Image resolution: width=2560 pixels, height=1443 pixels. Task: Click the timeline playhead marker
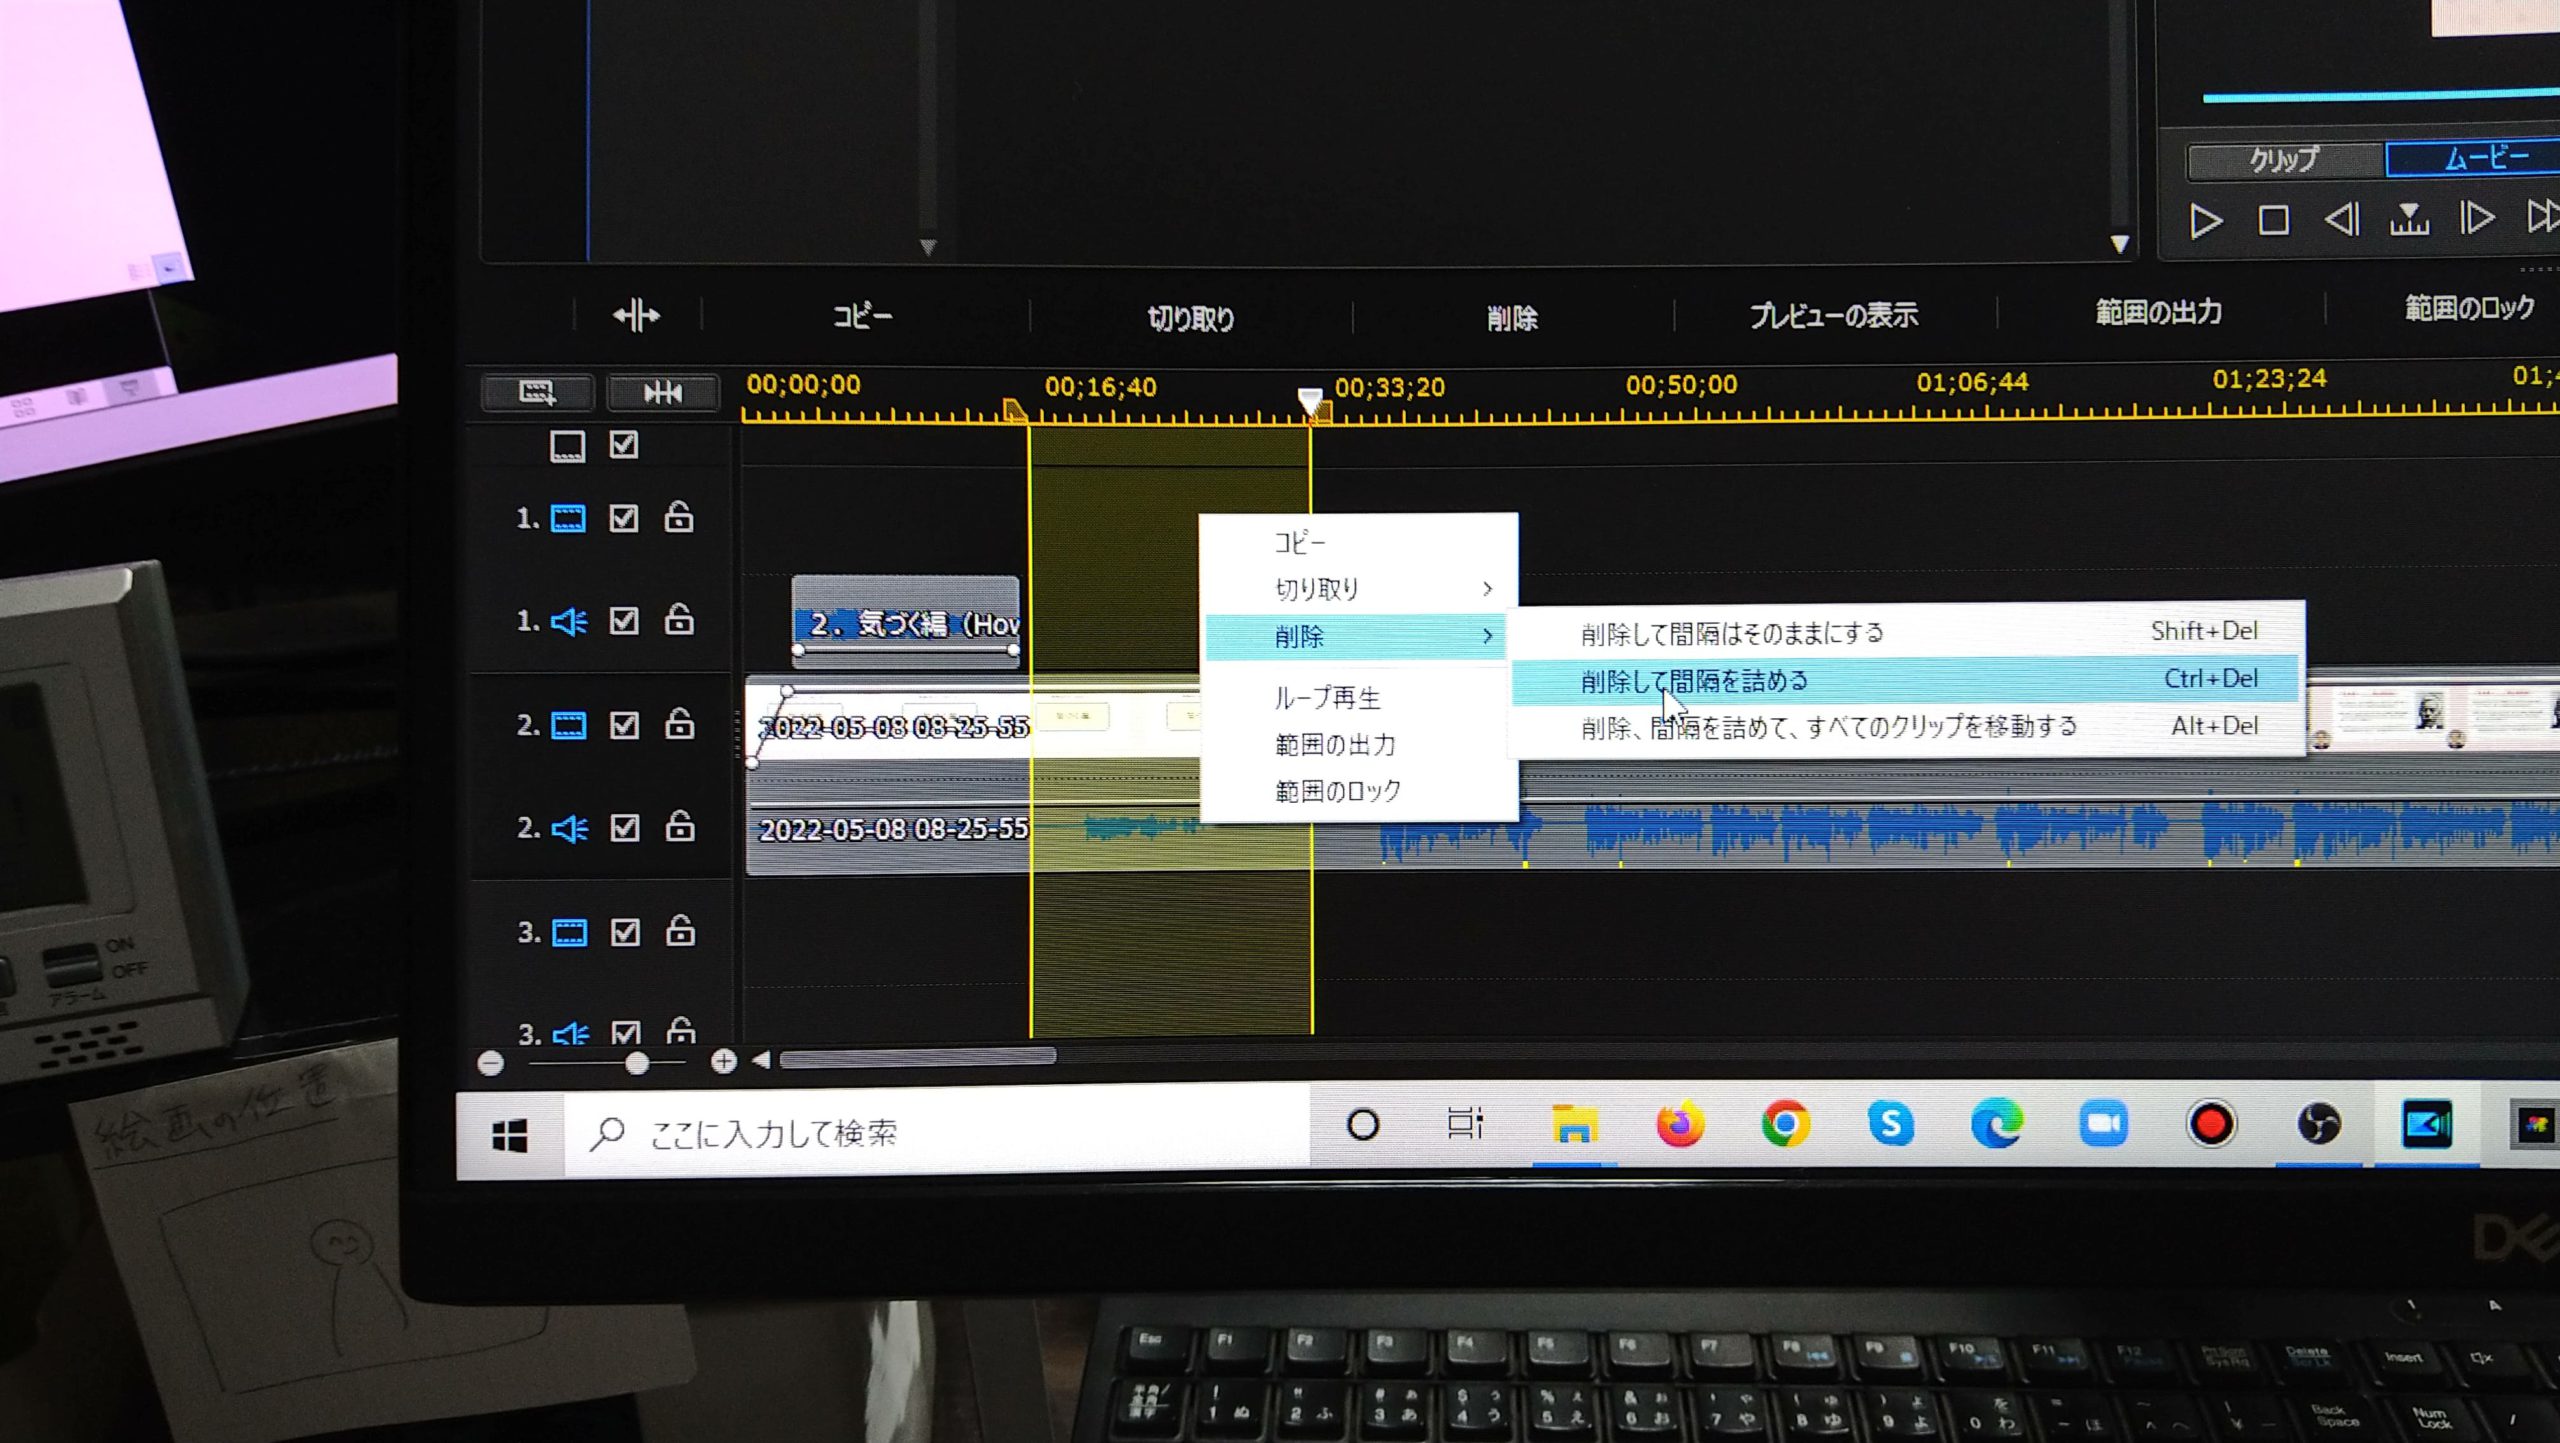[x=1310, y=401]
